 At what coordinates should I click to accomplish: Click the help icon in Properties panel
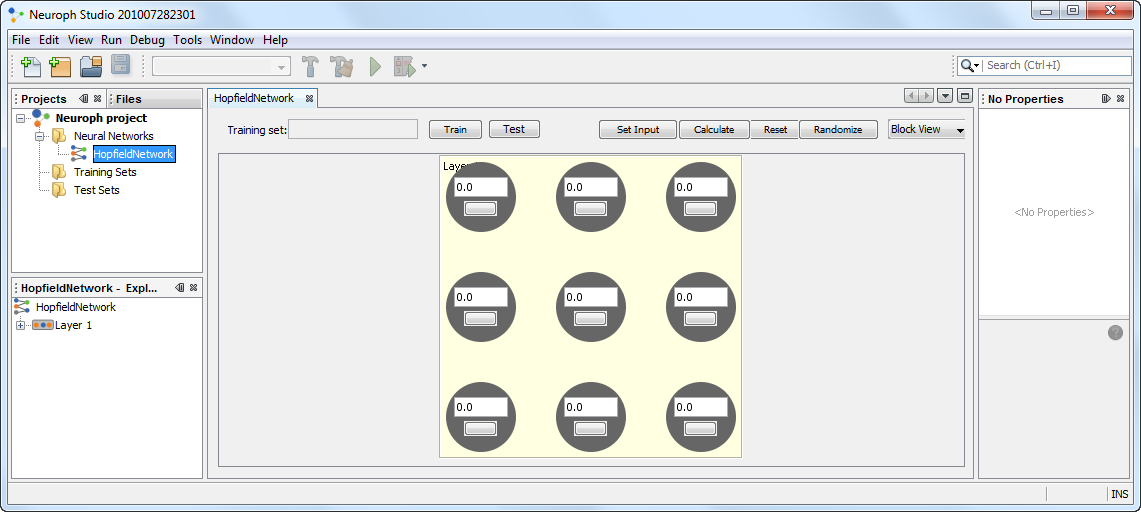1115,332
